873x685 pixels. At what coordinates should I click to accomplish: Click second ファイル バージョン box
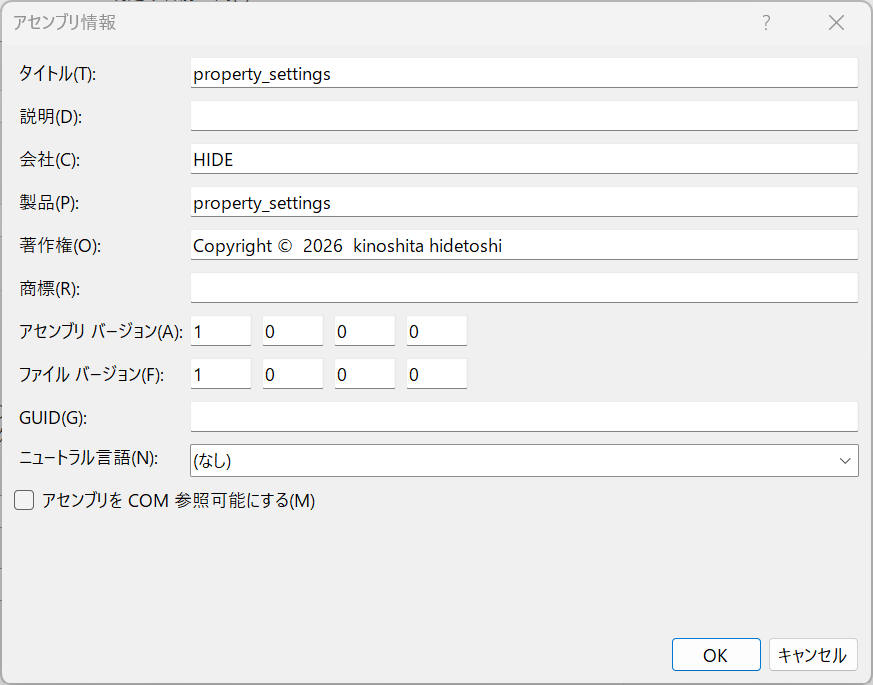click(x=293, y=374)
